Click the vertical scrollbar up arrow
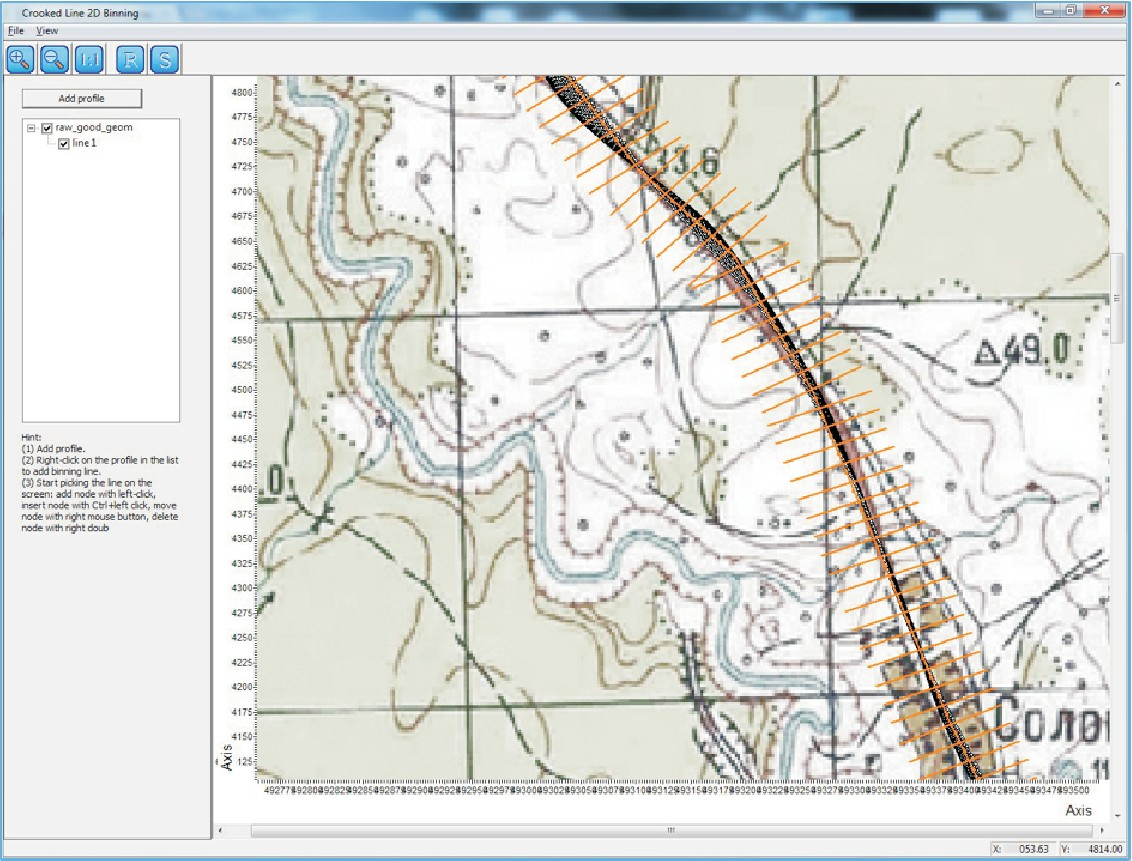This screenshot has height=861, width=1132. tap(1118, 83)
